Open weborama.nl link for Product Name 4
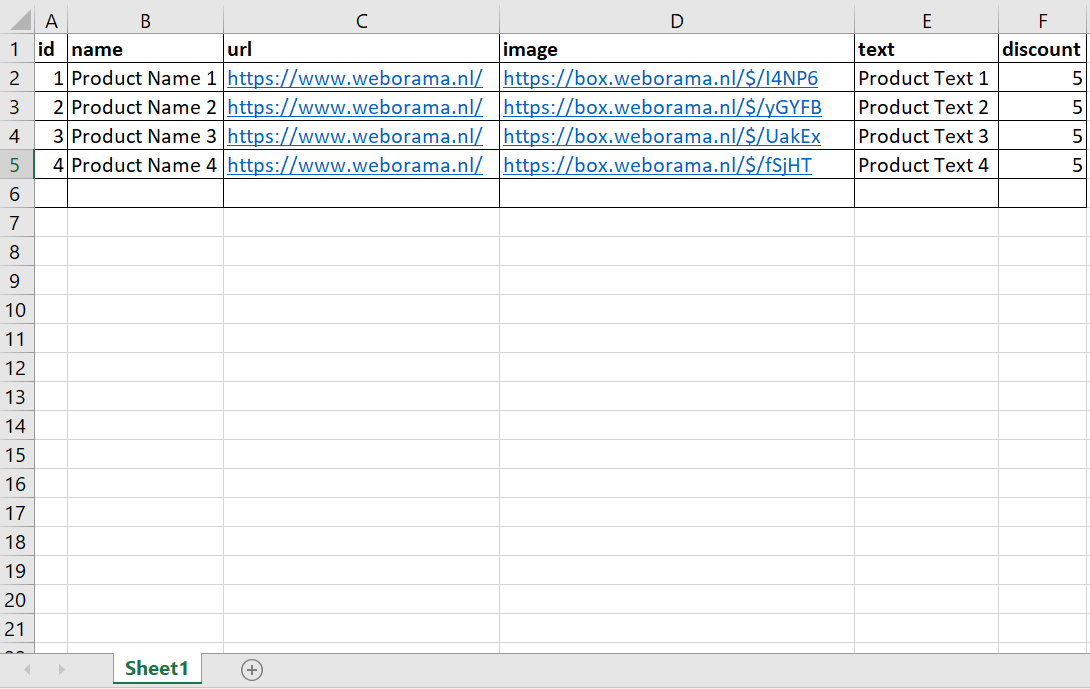Screen dimensions: 1090x689 pyautogui.click(x=355, y=165)
